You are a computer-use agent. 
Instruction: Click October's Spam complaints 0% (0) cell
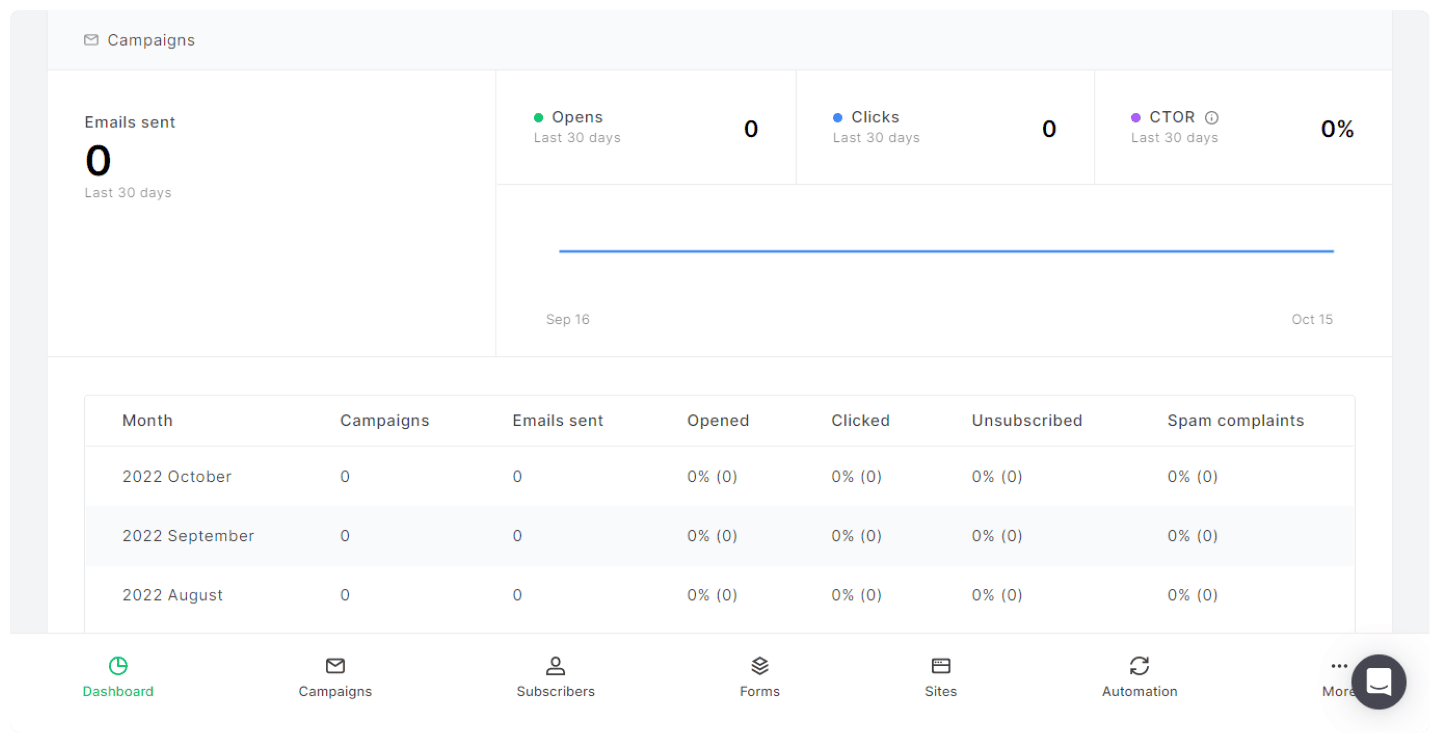pyautogui.click(x=1193, y=477)
